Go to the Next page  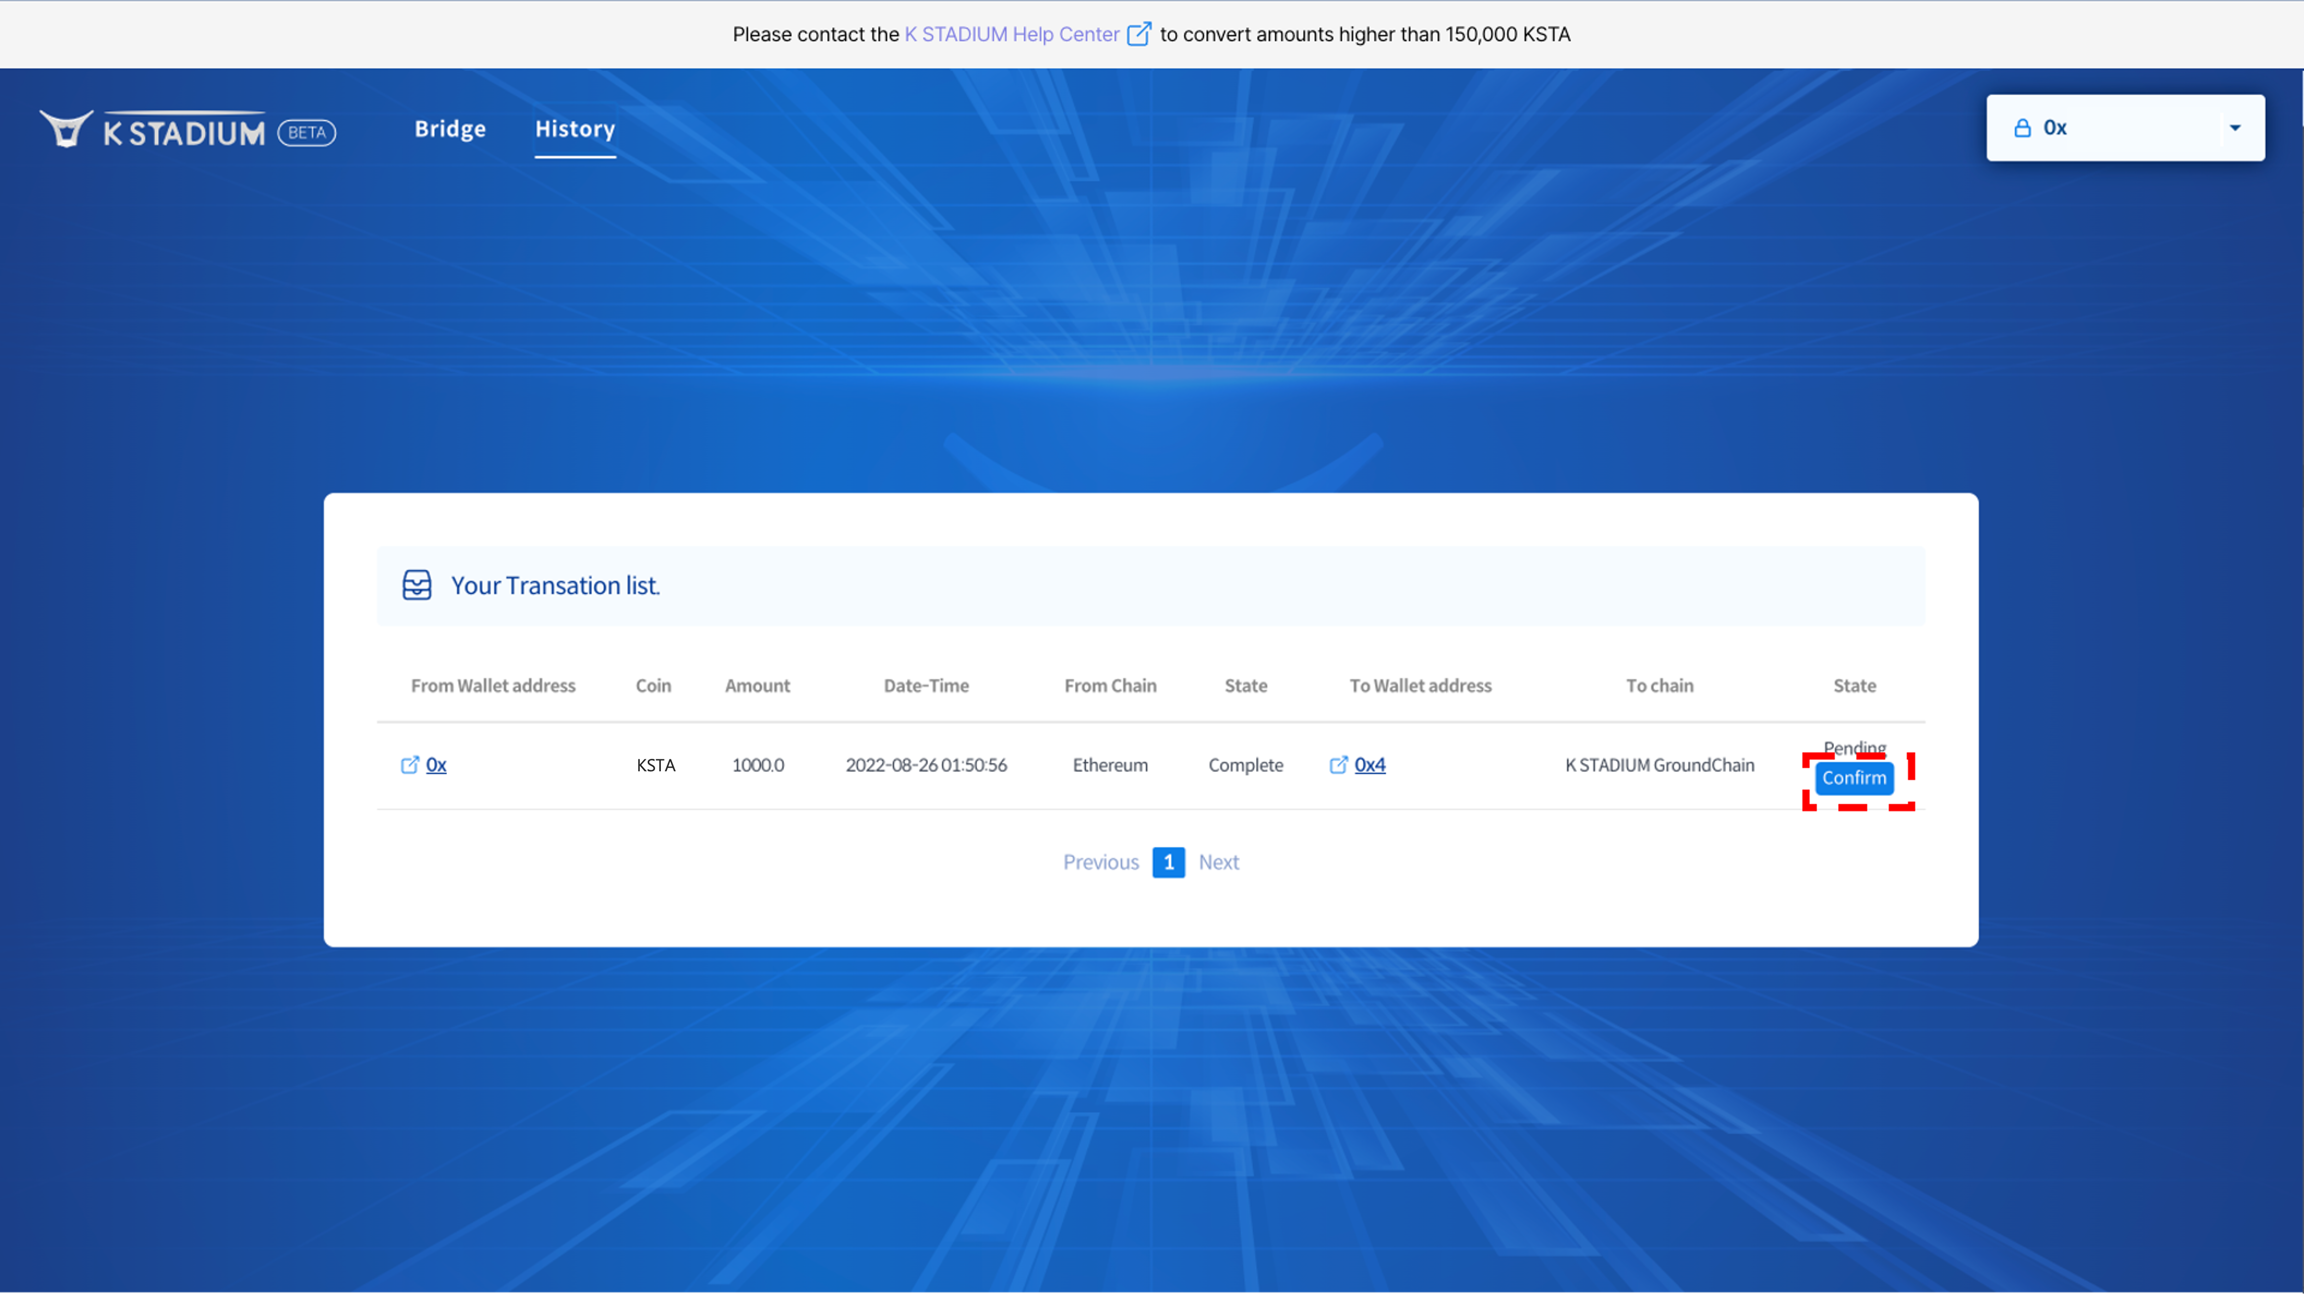1218,862
